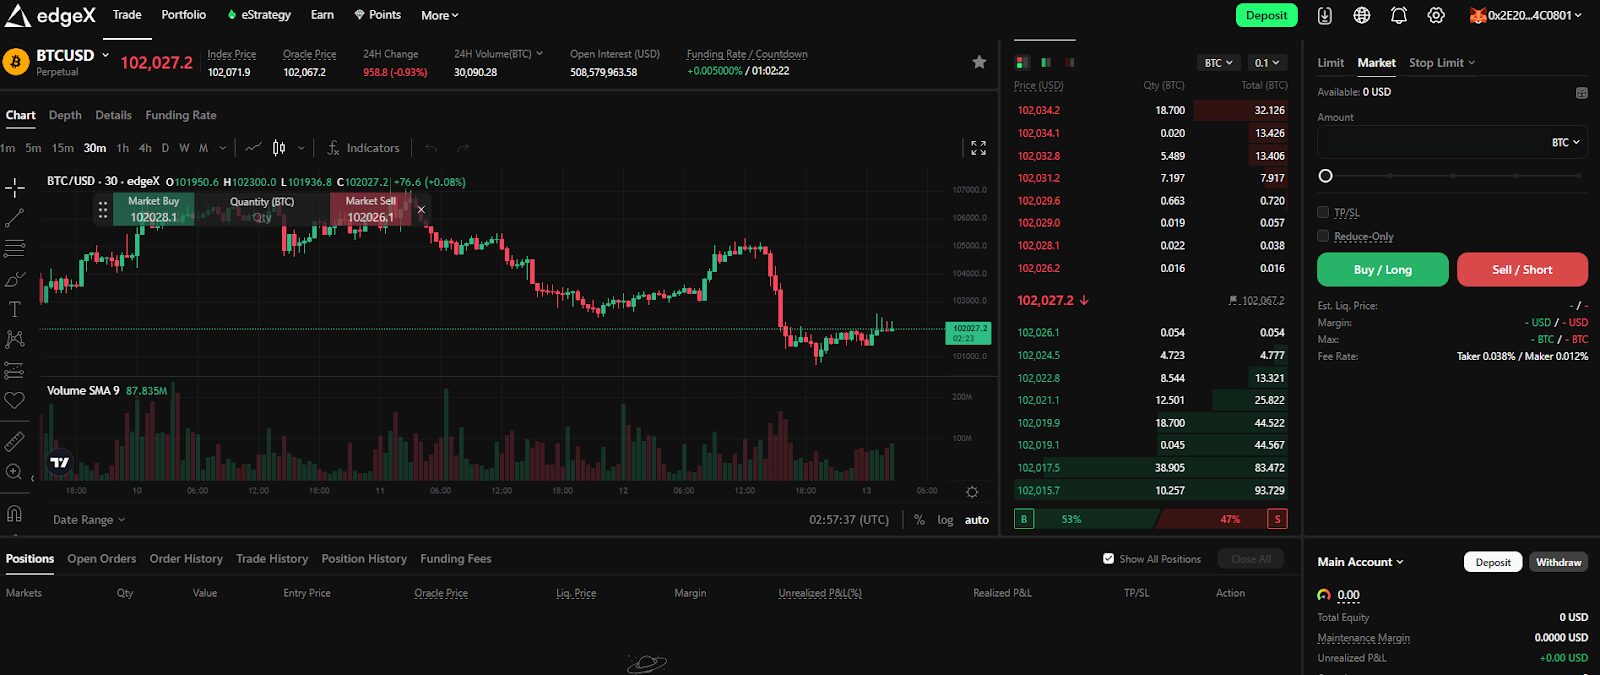
Task: Switch to the Depth tab
Action: coord(65,115)
